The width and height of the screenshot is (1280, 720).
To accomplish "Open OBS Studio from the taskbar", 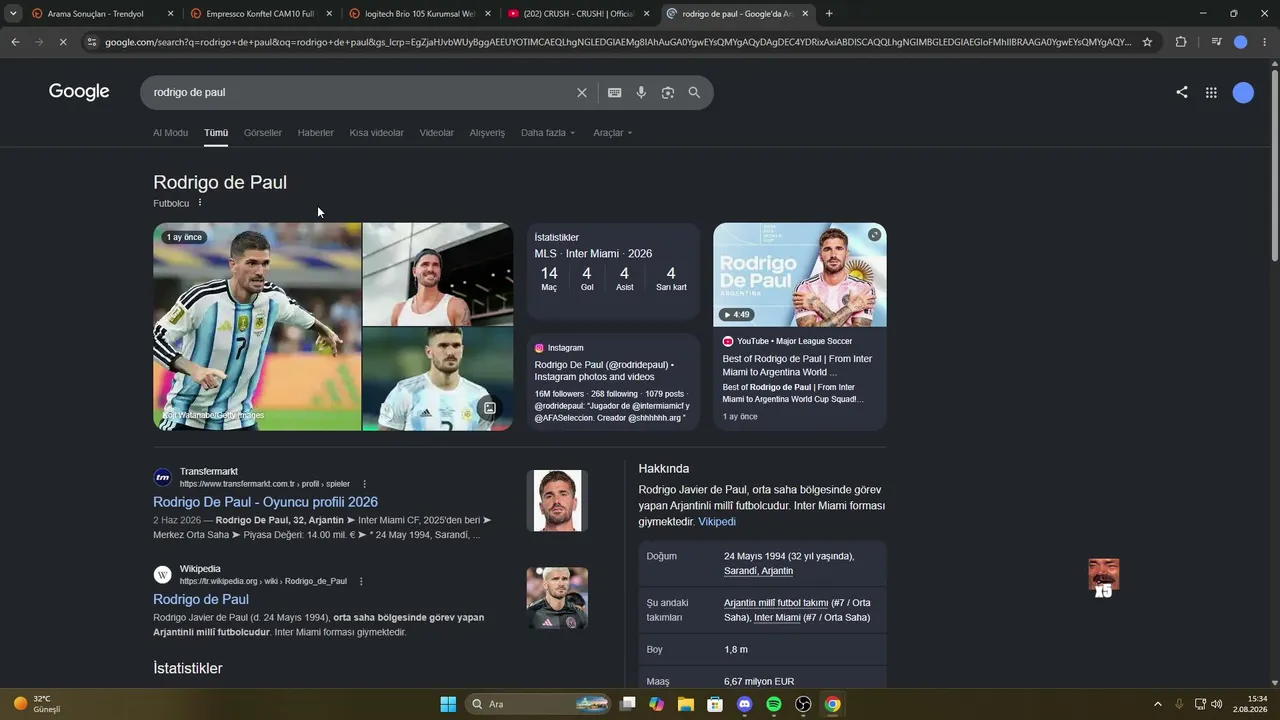I will [803, 704].
